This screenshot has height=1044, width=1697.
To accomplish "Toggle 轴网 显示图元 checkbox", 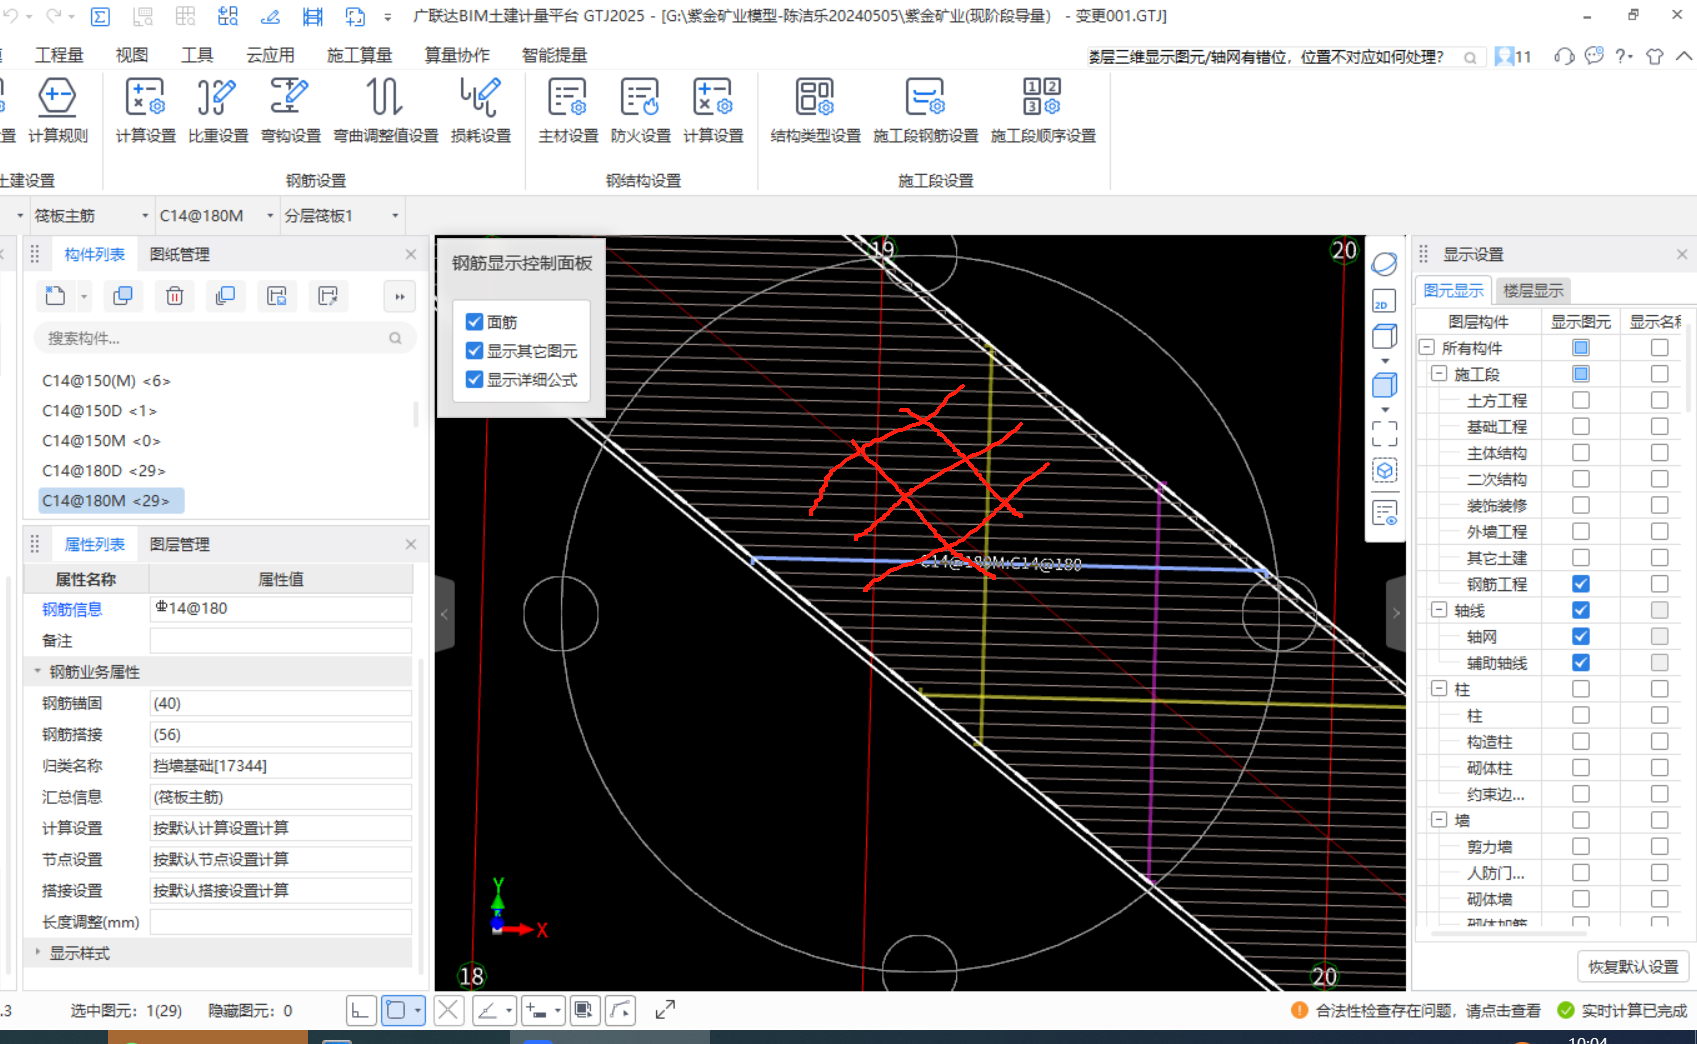I will [x=1581, y=636].
